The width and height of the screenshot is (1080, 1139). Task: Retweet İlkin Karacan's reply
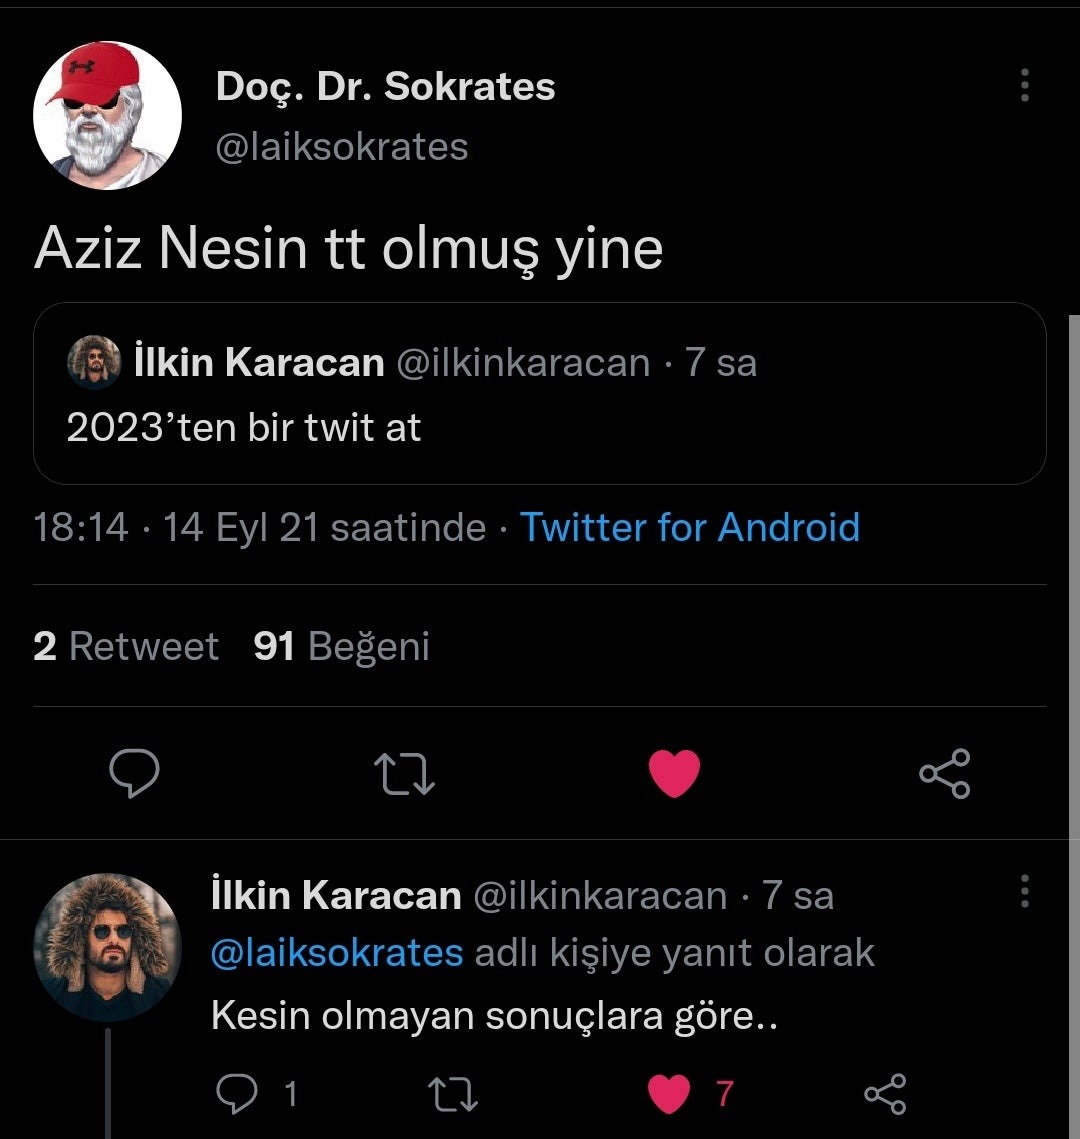pyautogui.click(x=452, y=1094)
